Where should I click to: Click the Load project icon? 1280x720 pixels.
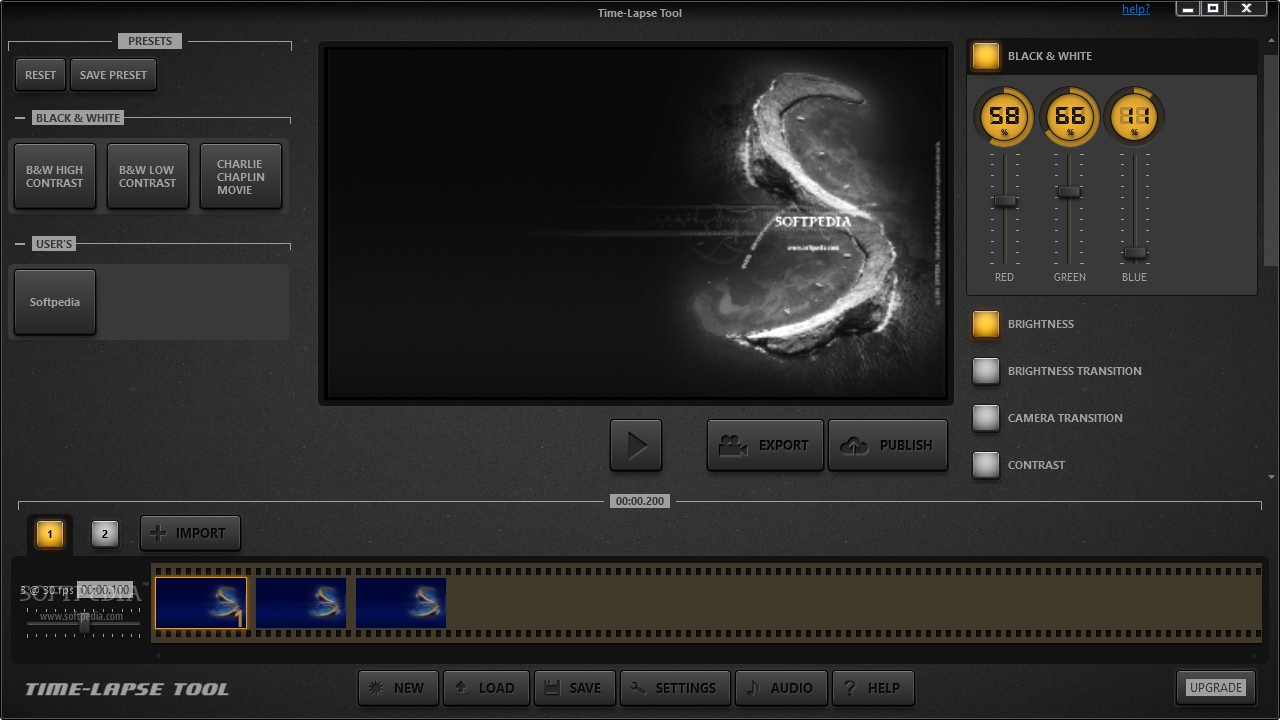(462, 688)
